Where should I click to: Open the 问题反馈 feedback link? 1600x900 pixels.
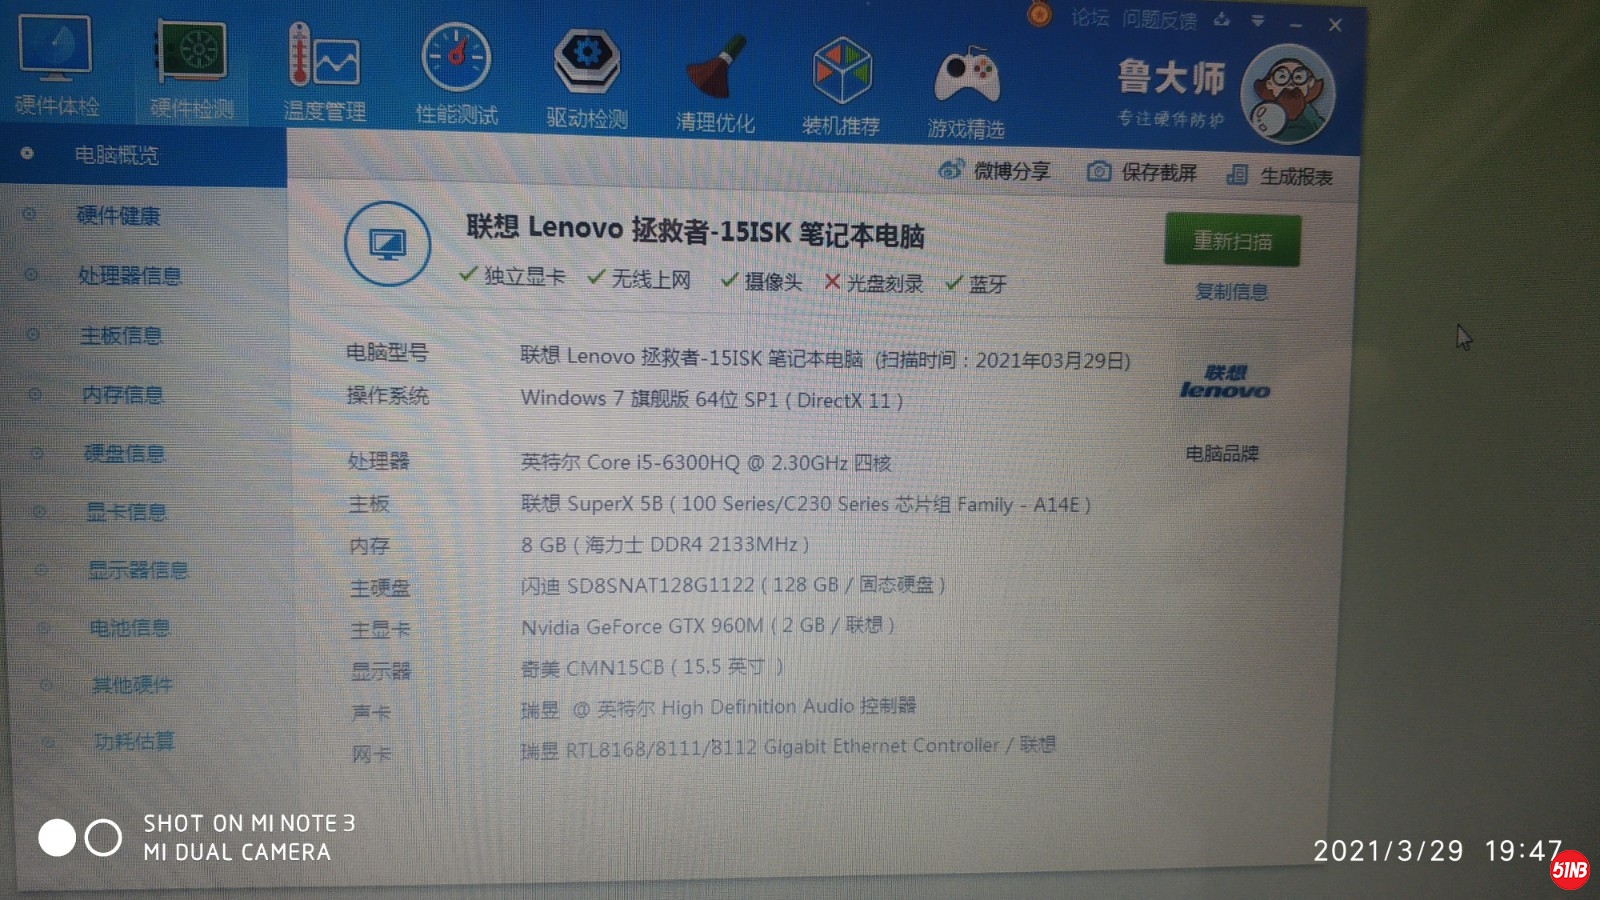(1159, 19)
